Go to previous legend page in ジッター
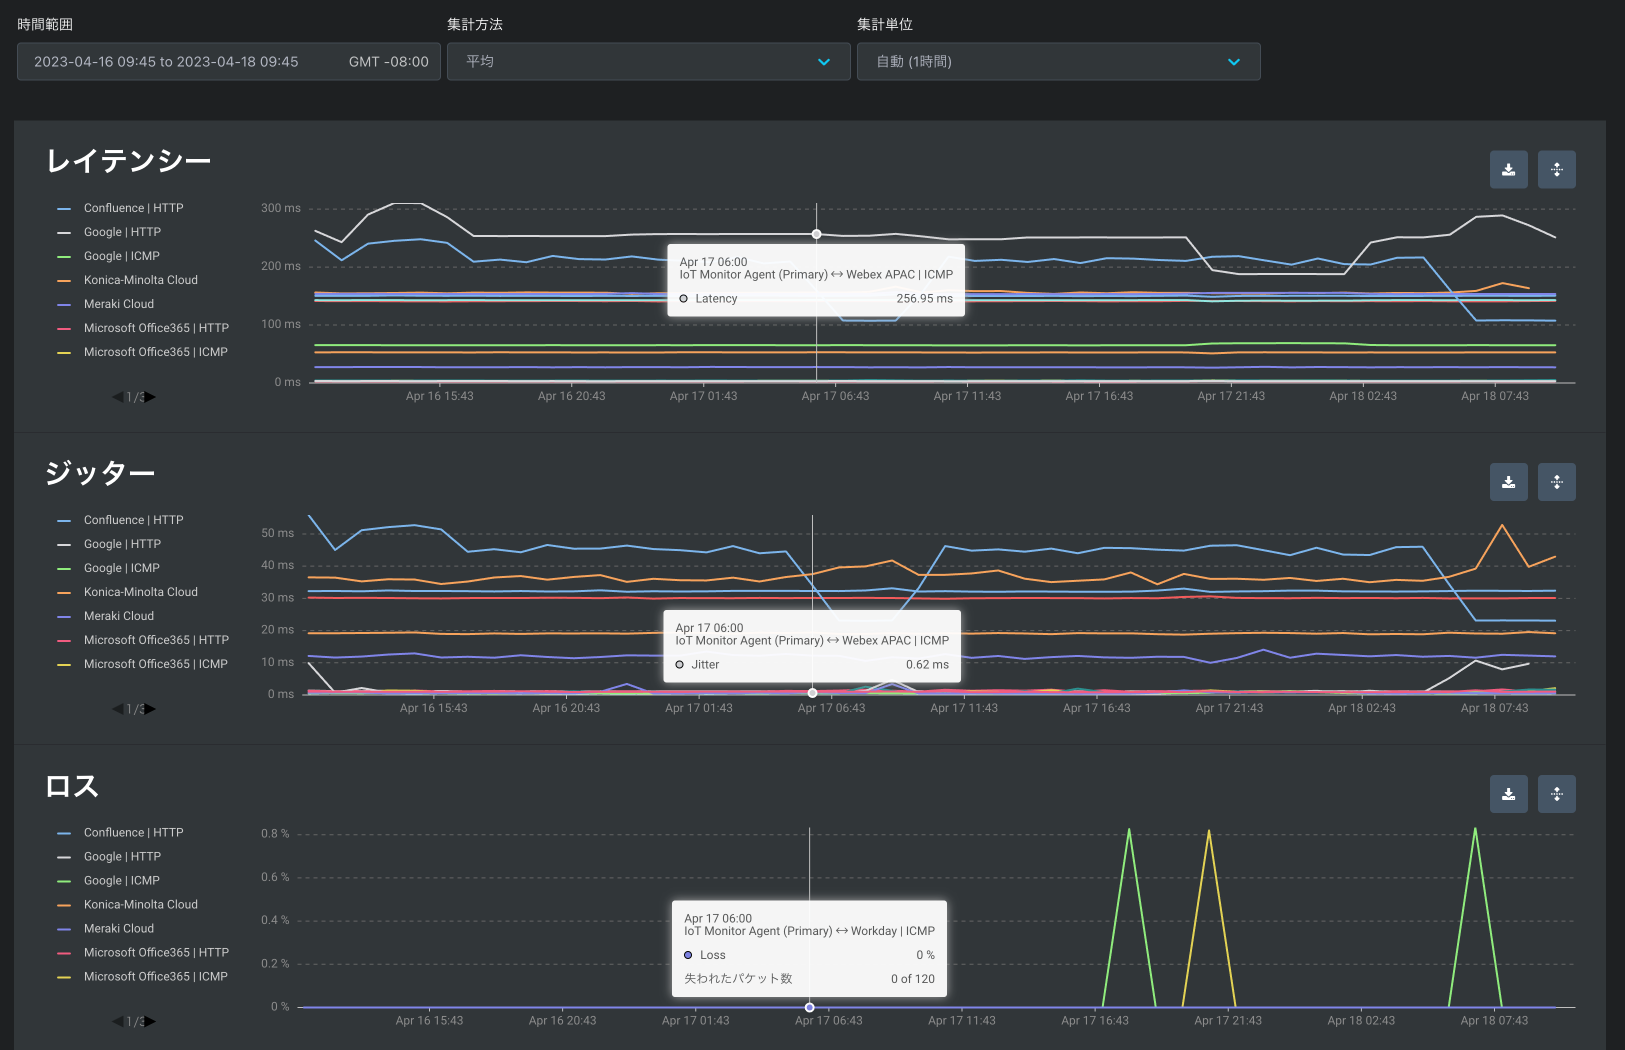The height and width of the screenshot is (1050, 1625). [118, 709]
